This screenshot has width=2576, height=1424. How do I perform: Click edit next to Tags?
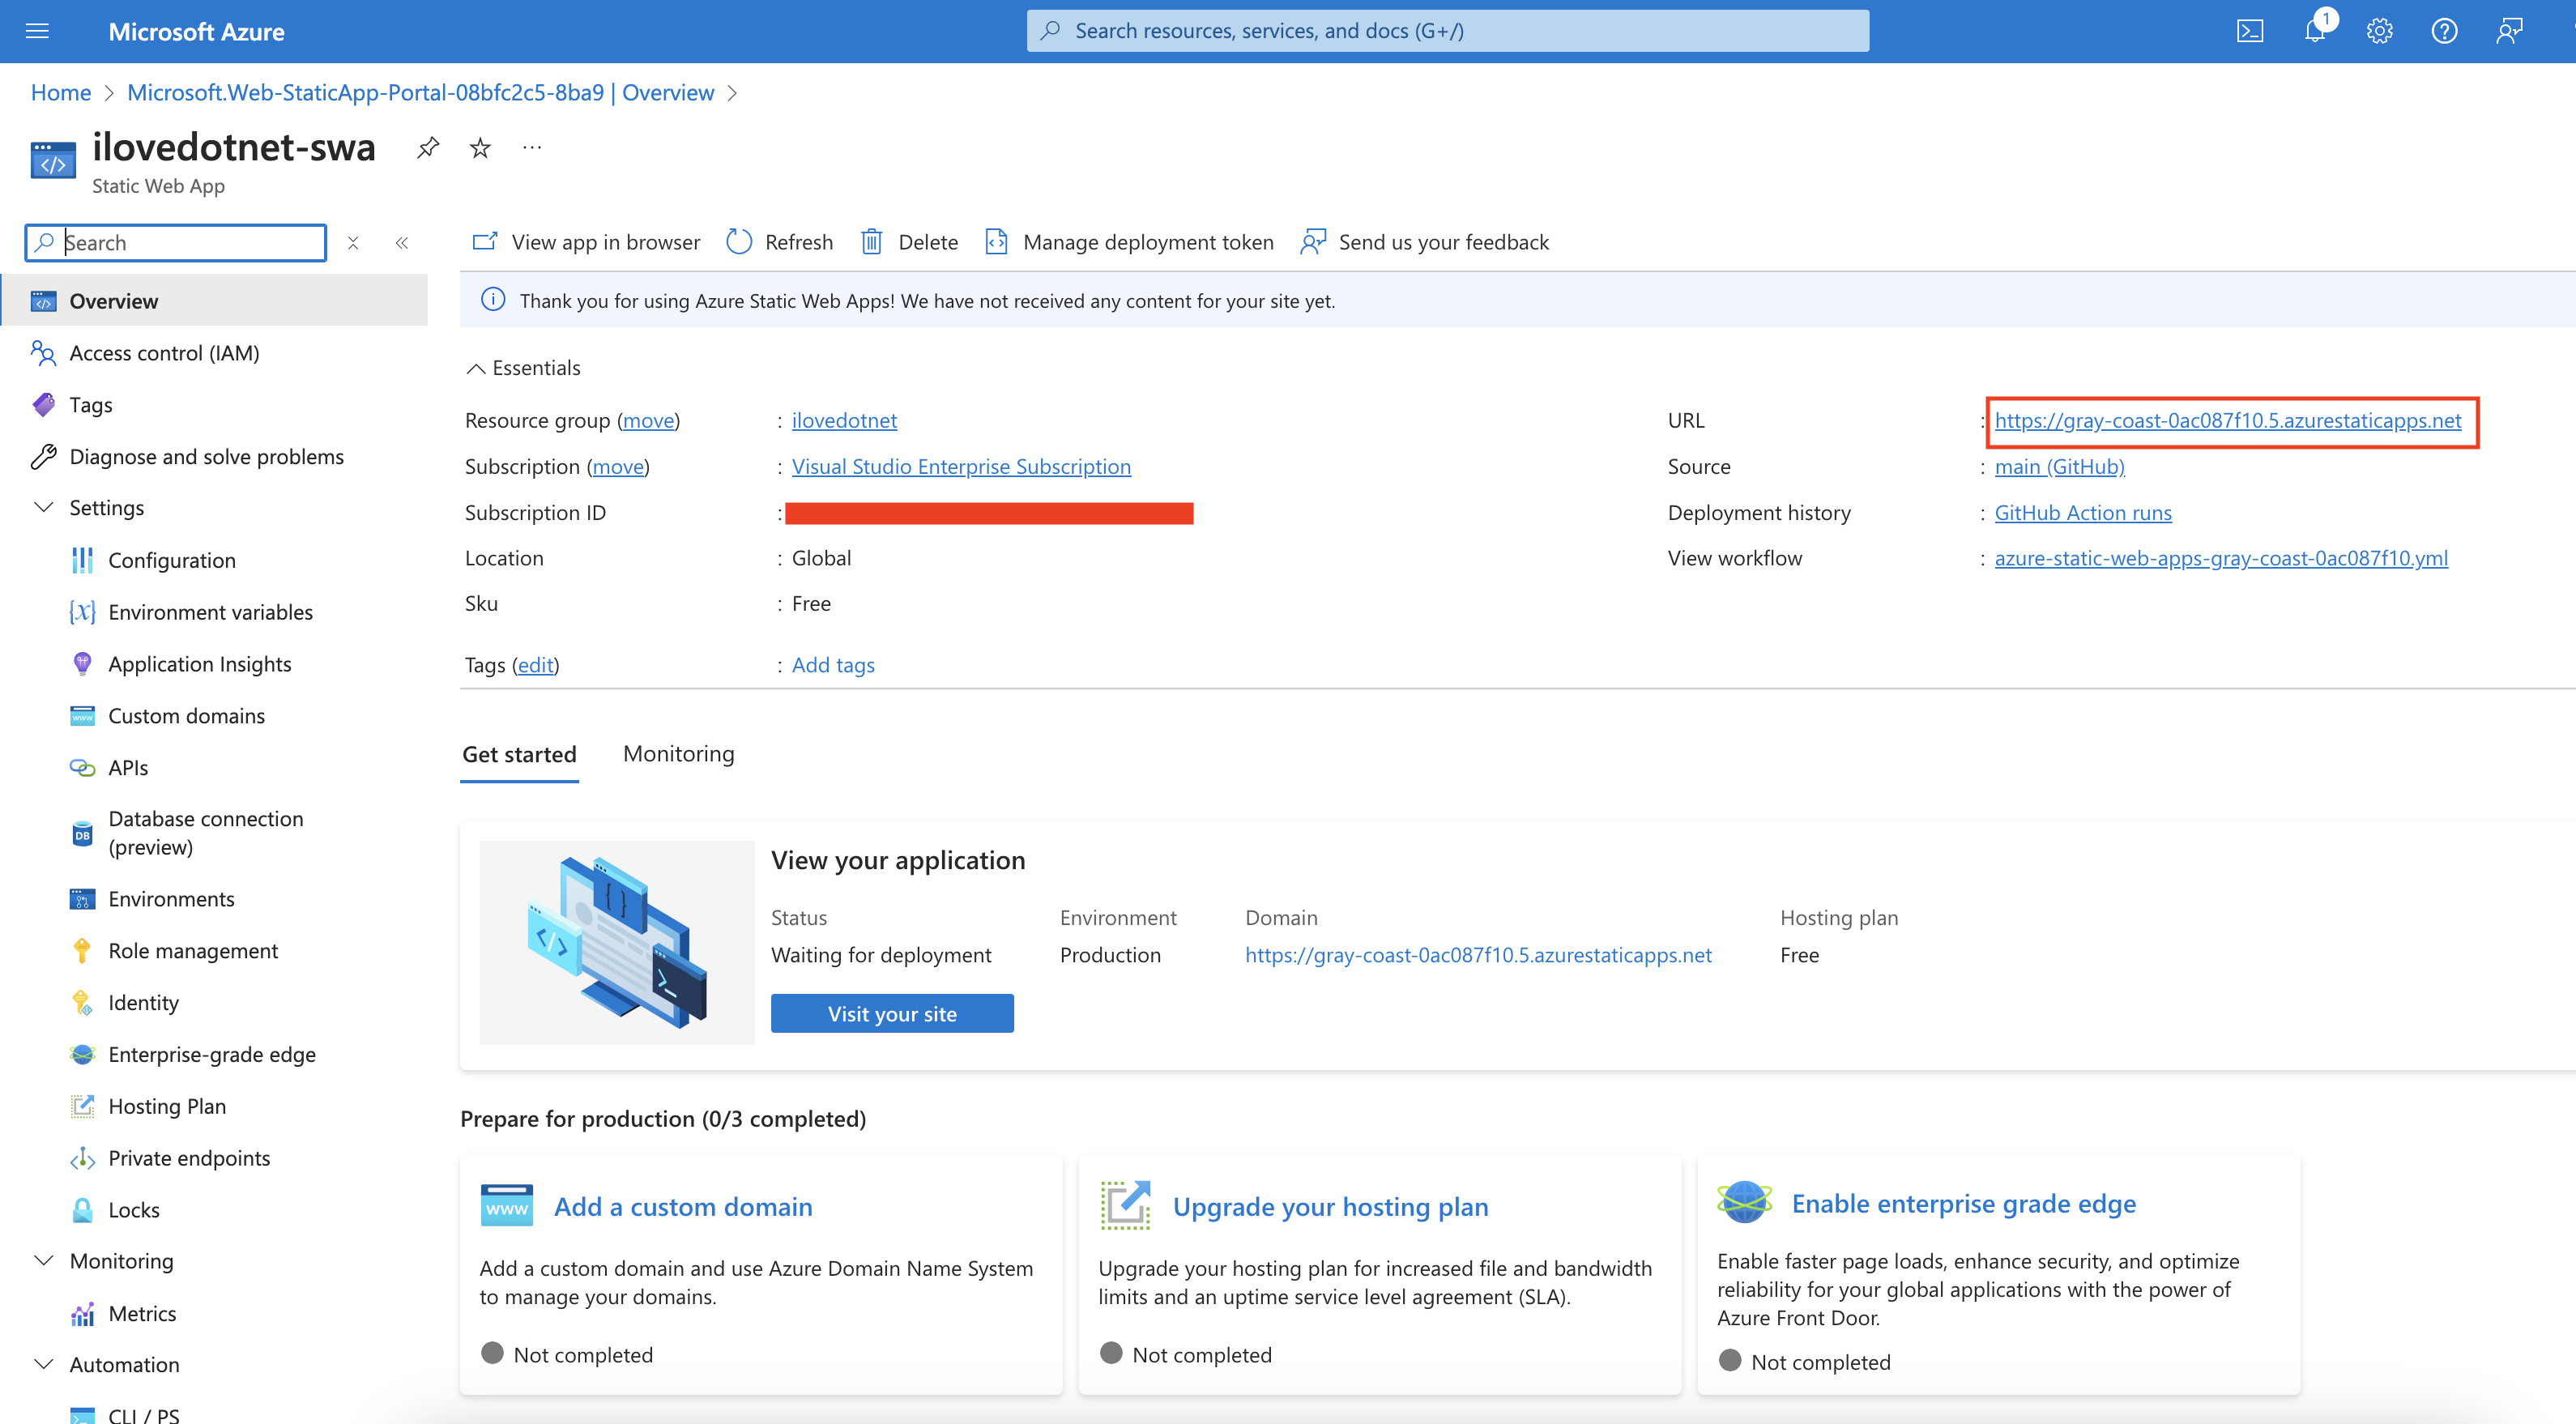(535, 665)
